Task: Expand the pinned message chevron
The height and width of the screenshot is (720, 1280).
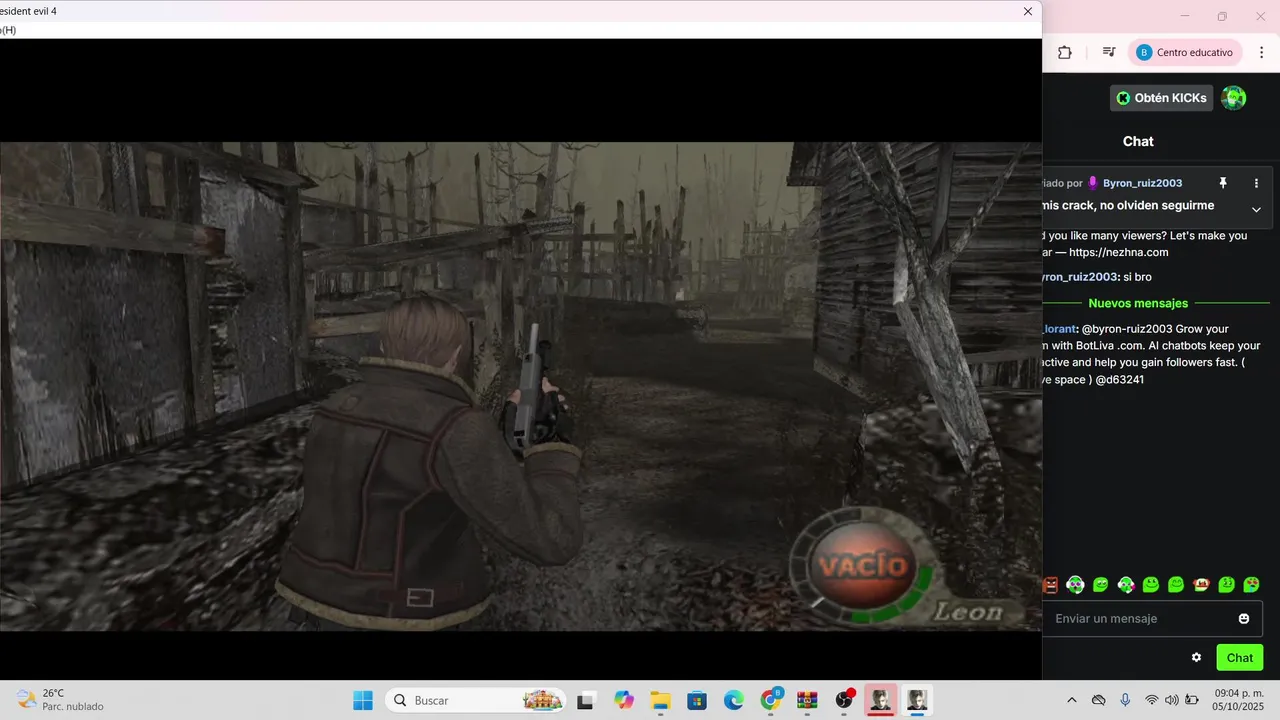Action: (x=1257, y=209)
